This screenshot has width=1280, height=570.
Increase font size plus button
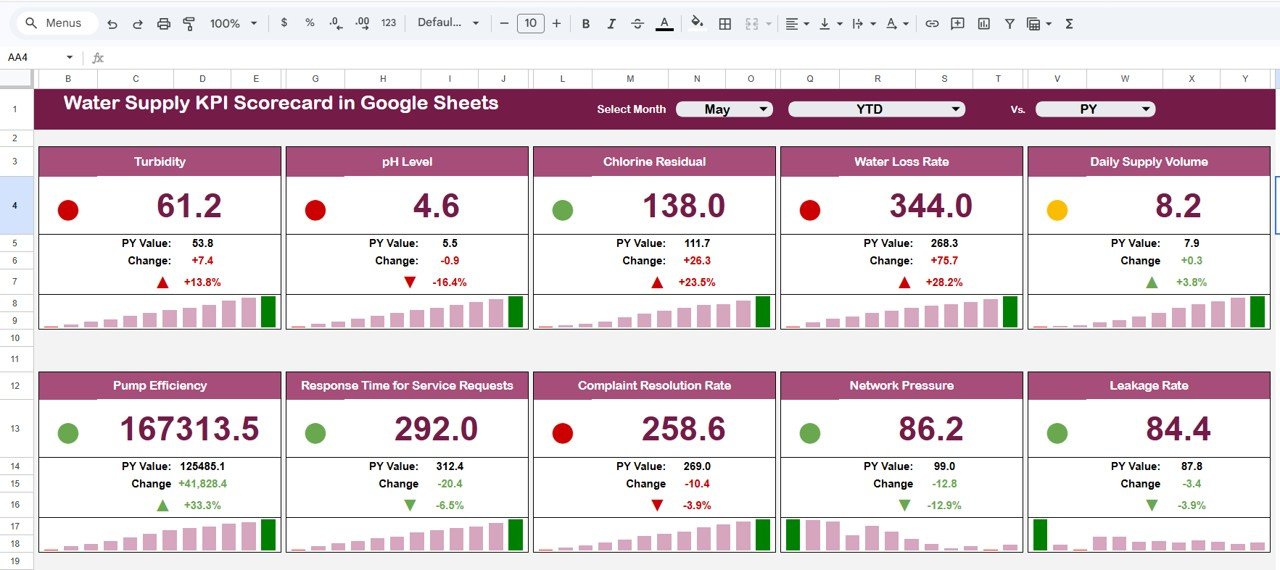(557, 23)
